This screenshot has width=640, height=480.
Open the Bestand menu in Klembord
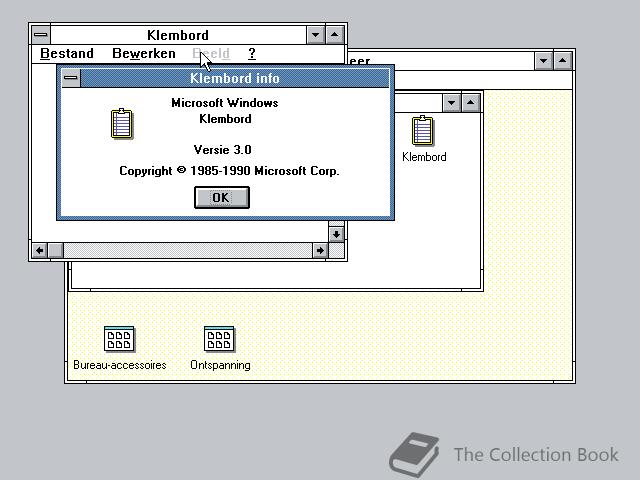click(67, 53)
